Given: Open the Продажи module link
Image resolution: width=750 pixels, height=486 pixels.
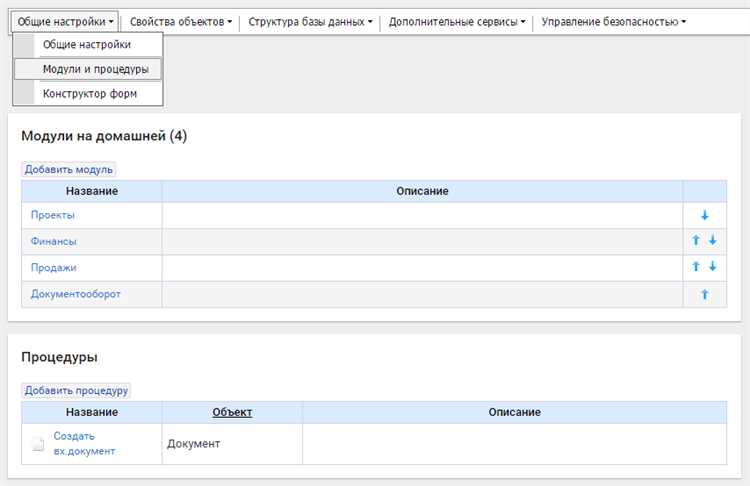Looking at the screenshot, I should point(54,267).
